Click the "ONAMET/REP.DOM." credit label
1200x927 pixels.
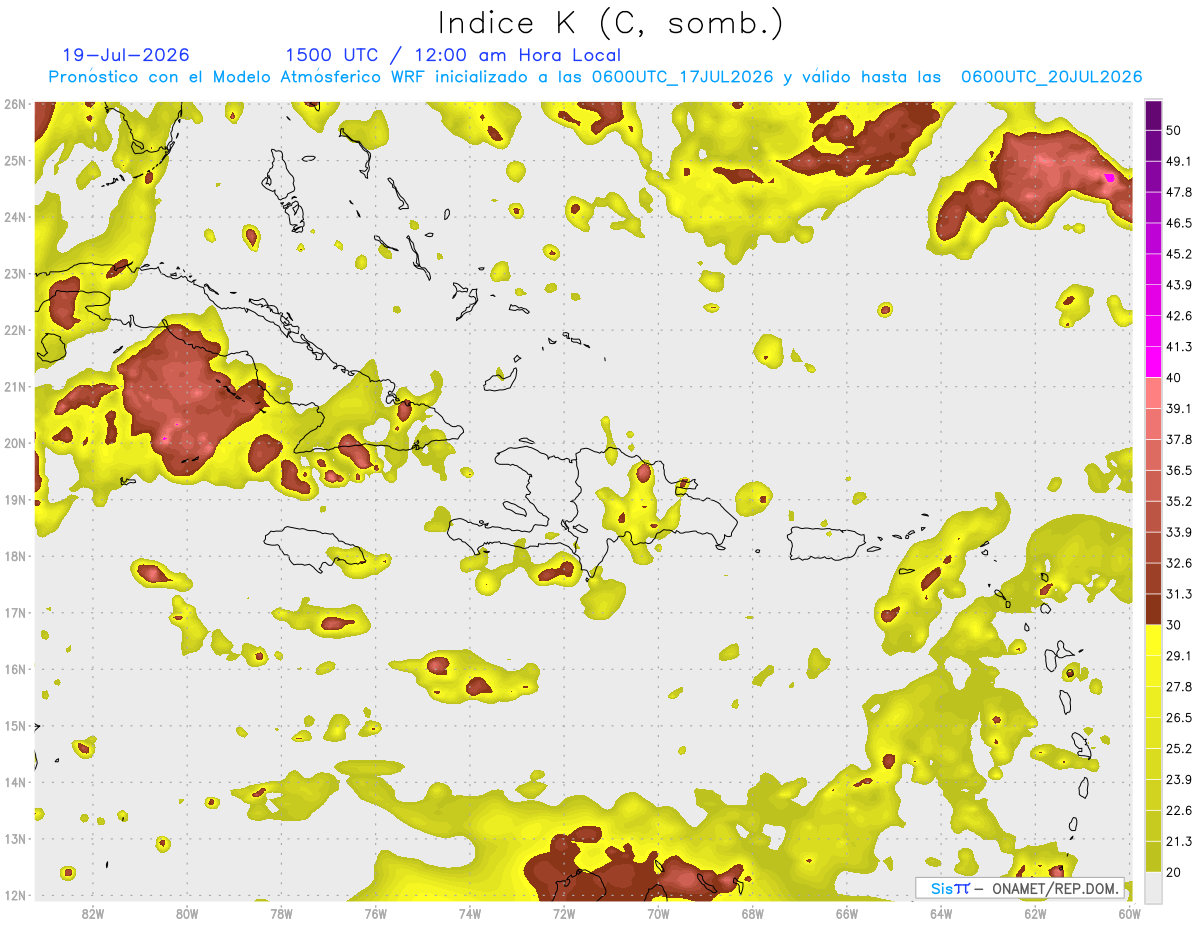1053,888
